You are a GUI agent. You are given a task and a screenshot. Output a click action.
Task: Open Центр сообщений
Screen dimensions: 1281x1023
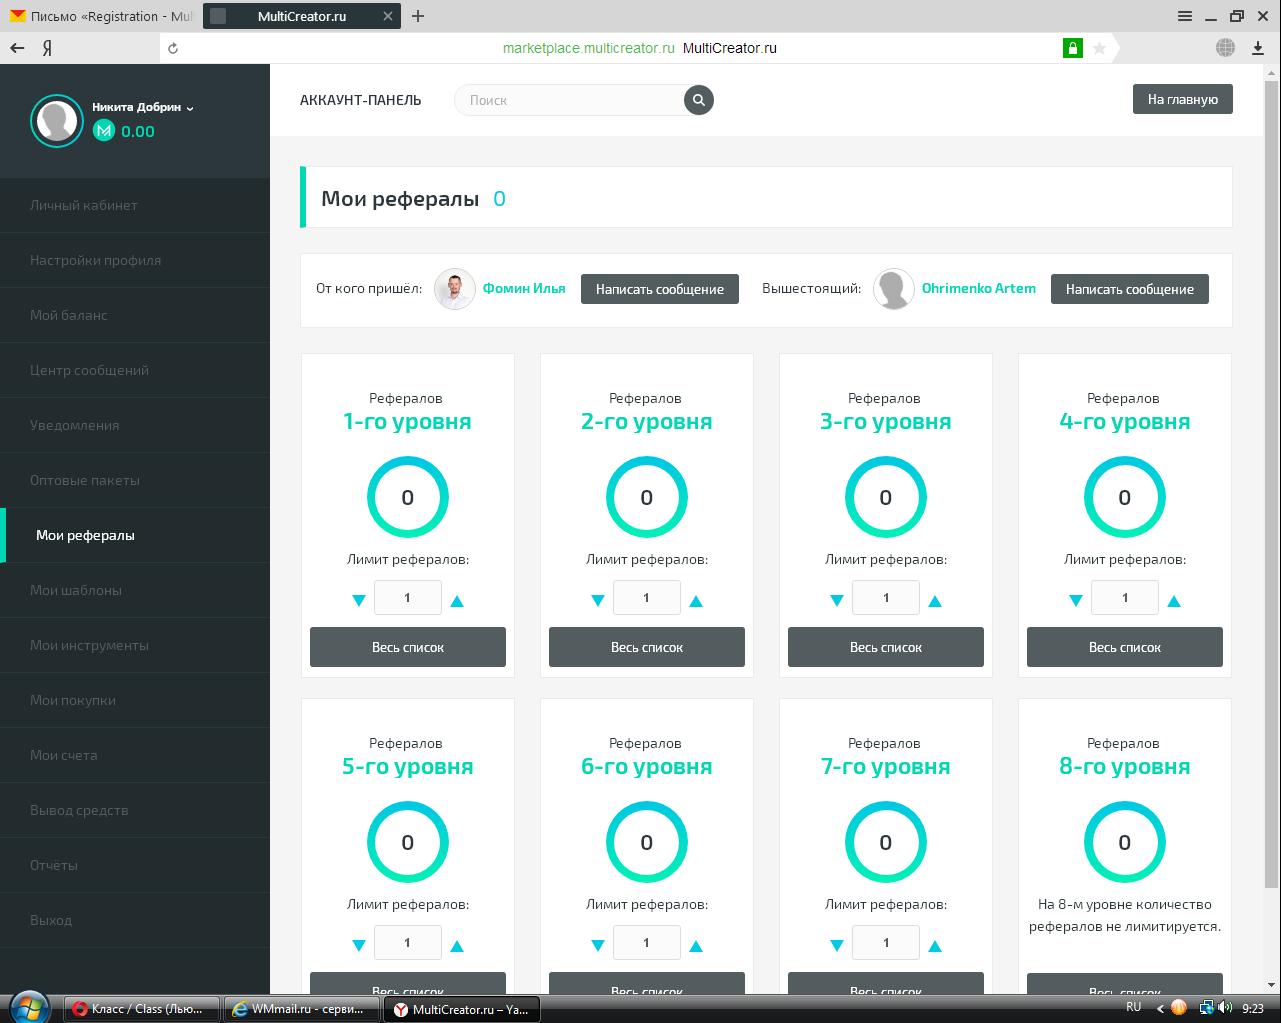(135, 370)
